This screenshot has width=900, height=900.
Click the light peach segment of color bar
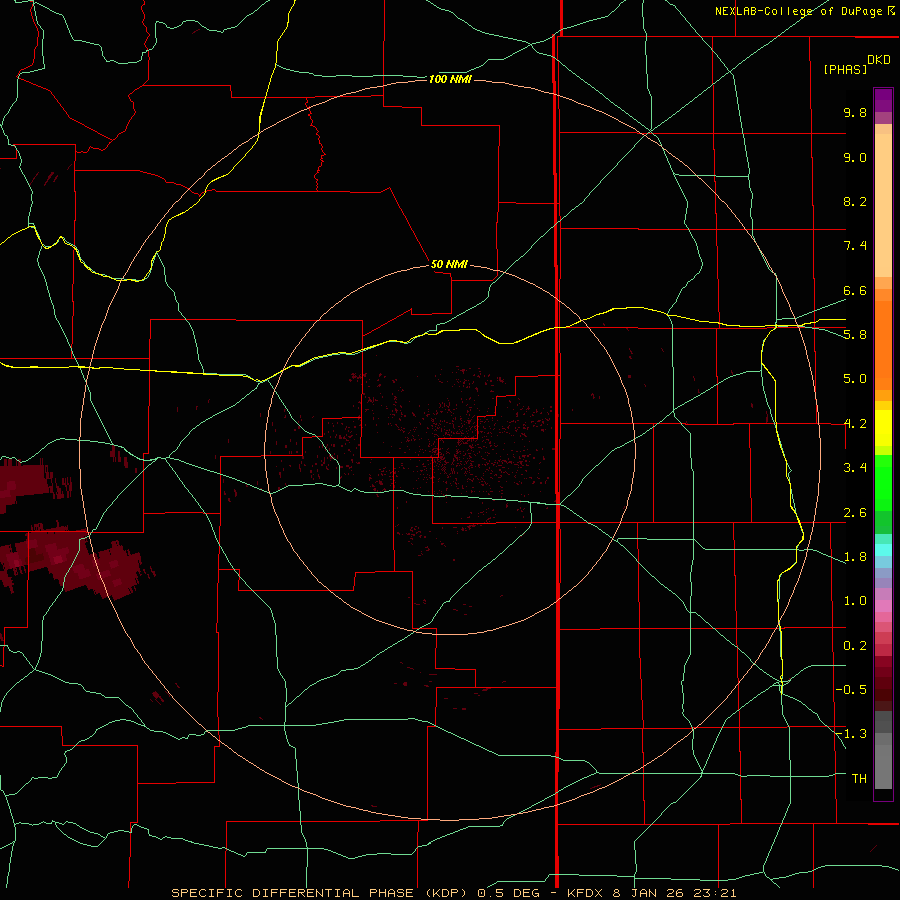coord(883,205)
